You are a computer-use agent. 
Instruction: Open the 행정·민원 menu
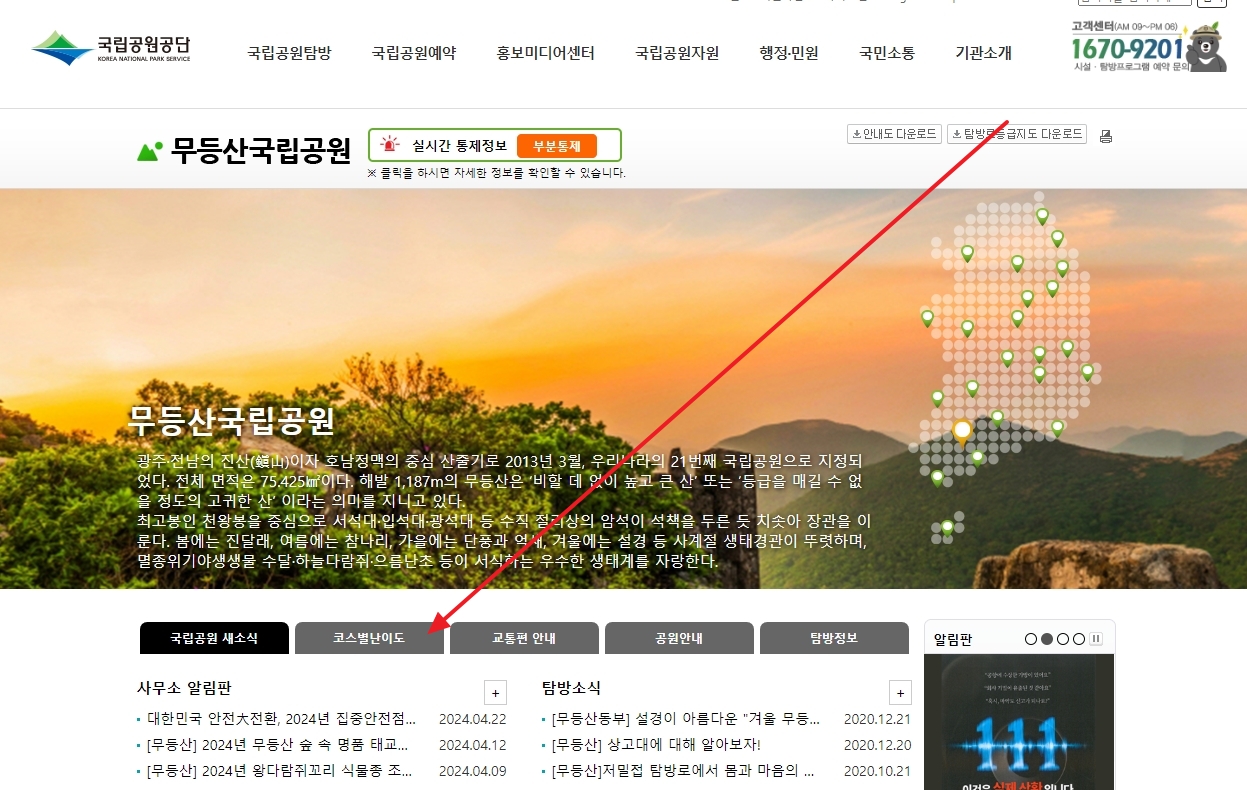pyautogui.click(x=789, y=53)
